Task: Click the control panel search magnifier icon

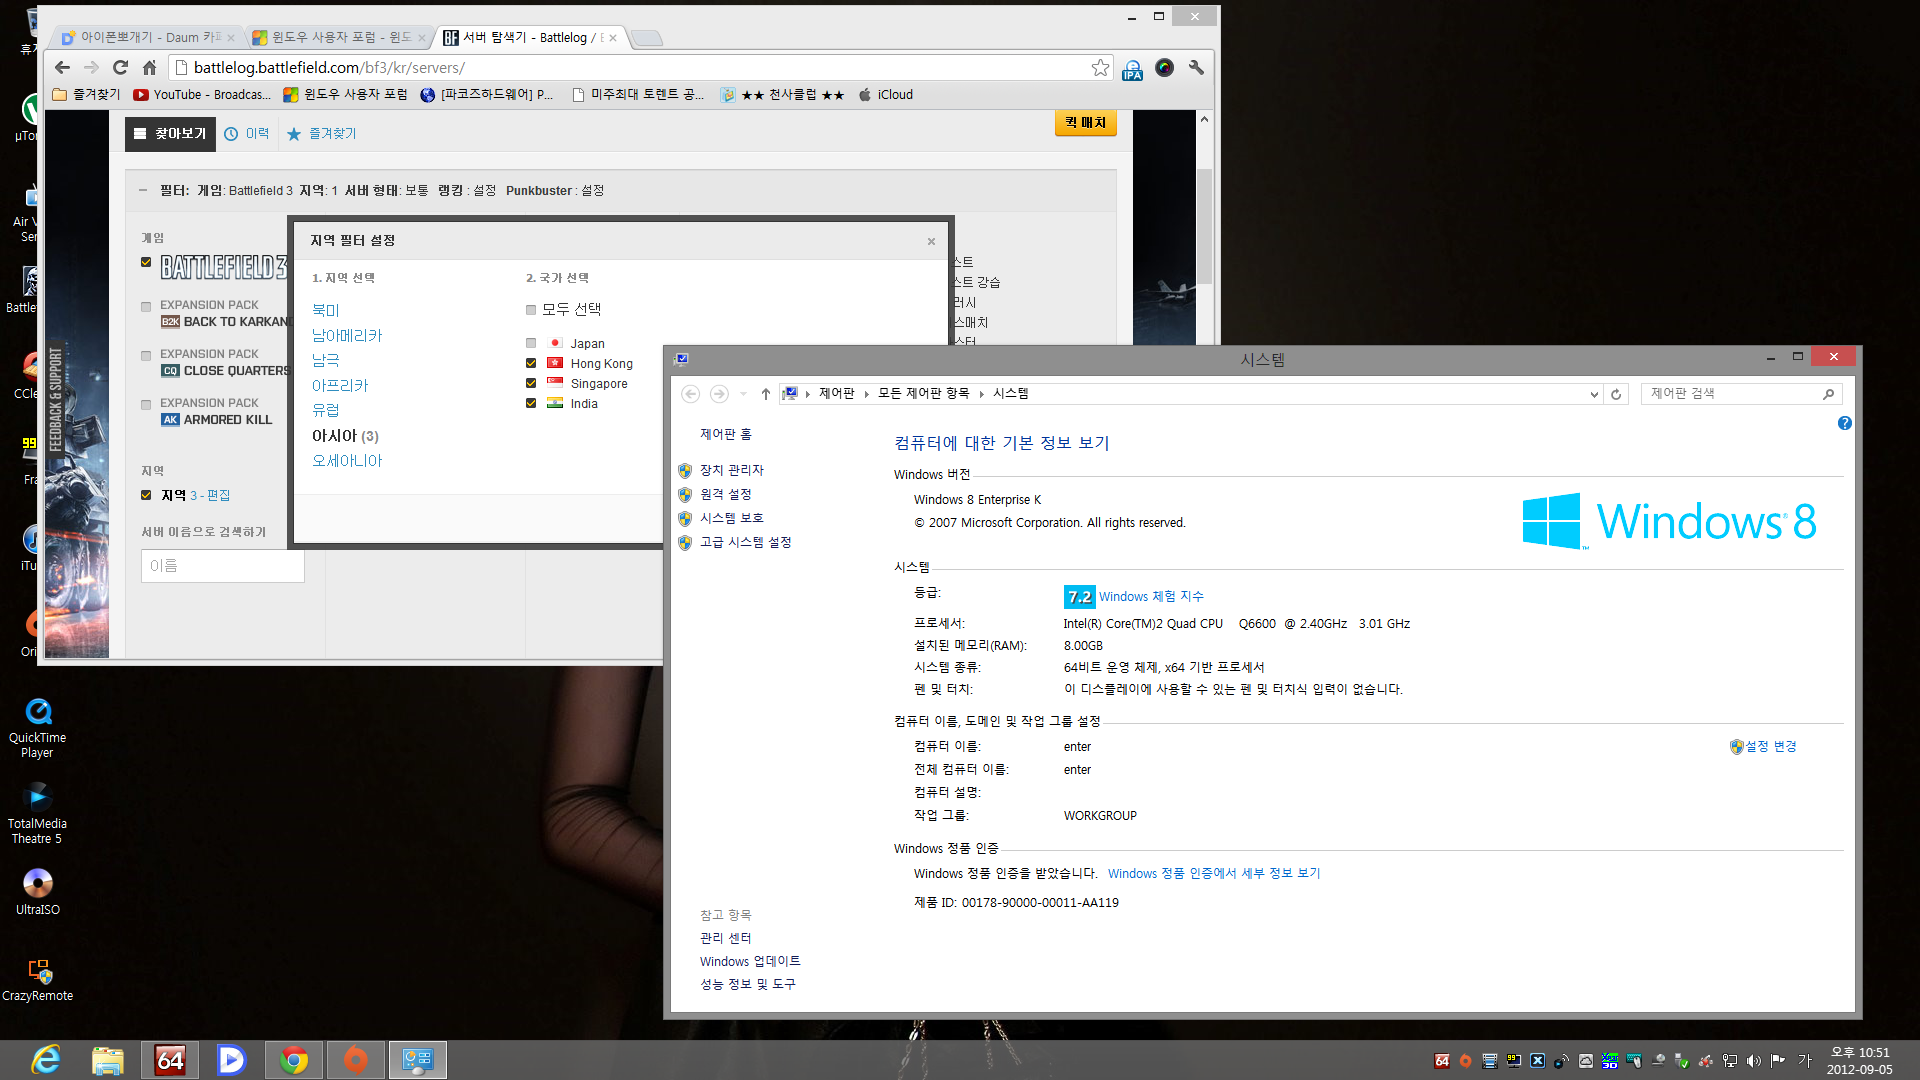Action: (x=1828, y=394)
